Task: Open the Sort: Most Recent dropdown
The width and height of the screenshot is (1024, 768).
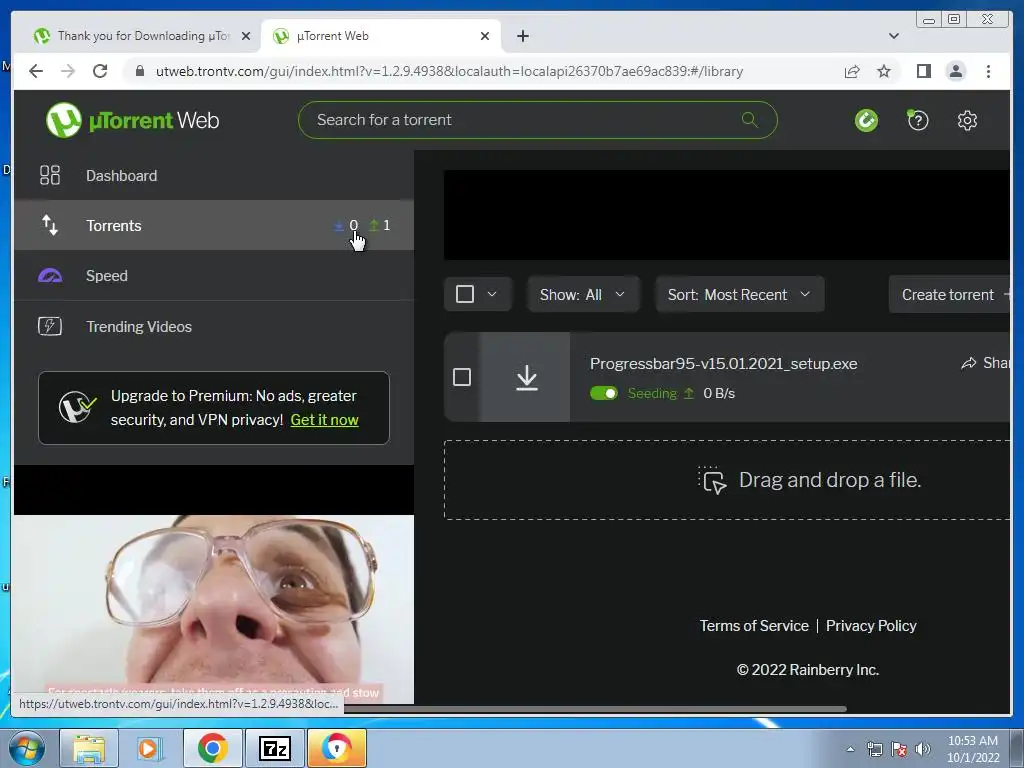Action: pyautogui.click(x=739, y=295)
